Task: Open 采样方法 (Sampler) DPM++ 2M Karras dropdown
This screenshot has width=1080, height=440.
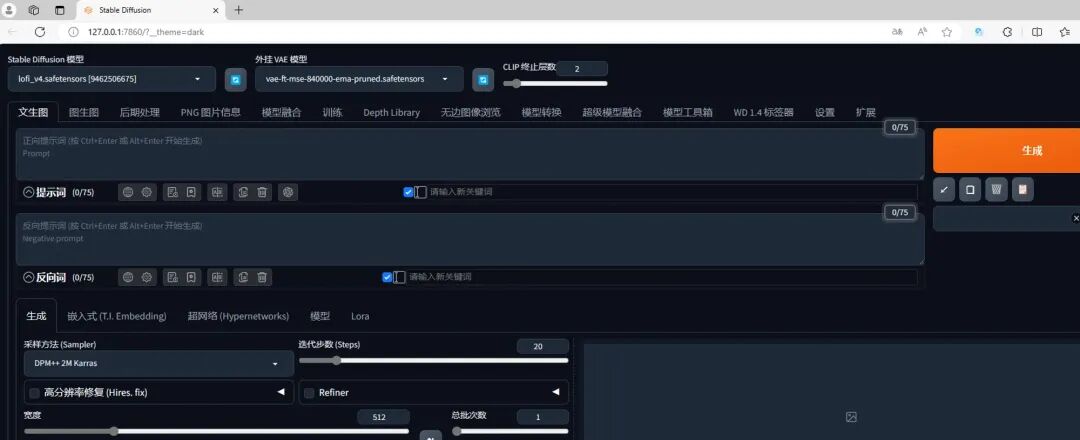Action: (x=159, y=364)
